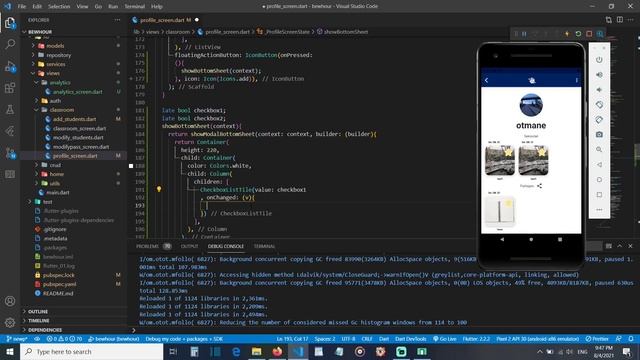Open main.dart in explorer
The height and width of the screenshot is (360, 640).
[x=58, y=192]
